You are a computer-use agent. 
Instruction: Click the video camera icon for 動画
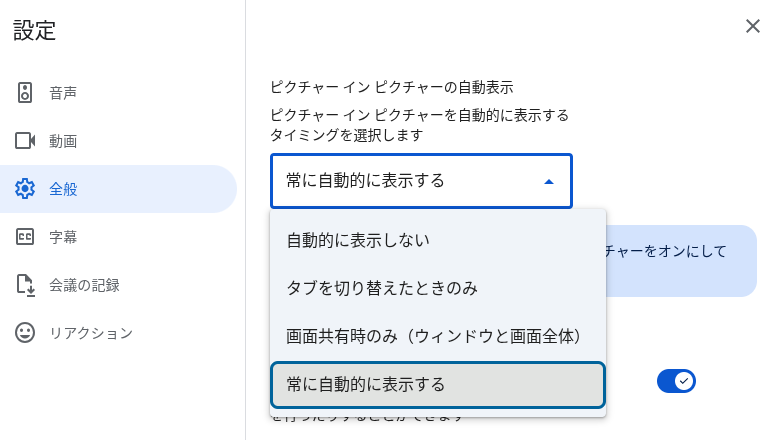(26, 141)
